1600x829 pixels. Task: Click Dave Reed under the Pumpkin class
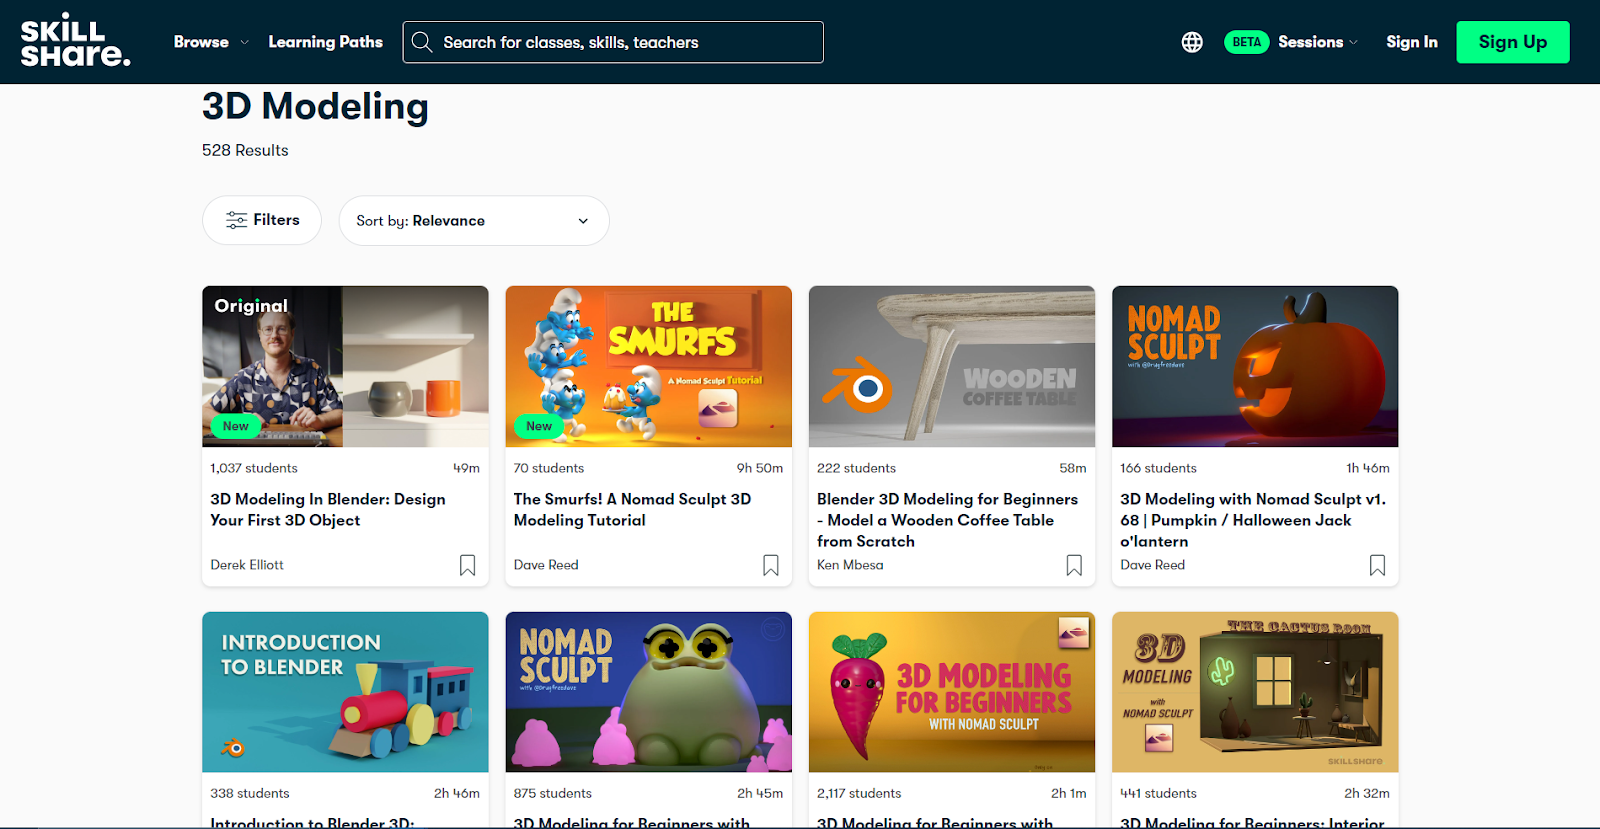[x=1152, y=565]
